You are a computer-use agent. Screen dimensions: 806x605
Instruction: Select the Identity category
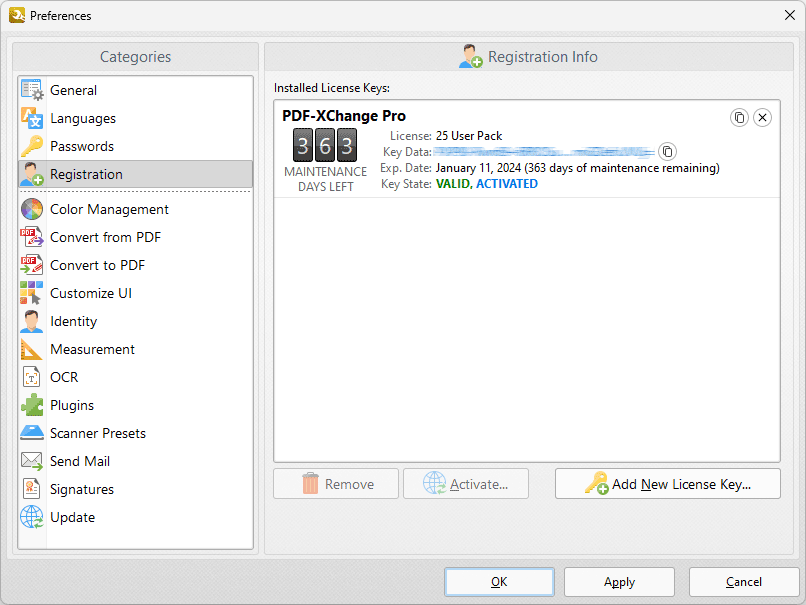136,321
